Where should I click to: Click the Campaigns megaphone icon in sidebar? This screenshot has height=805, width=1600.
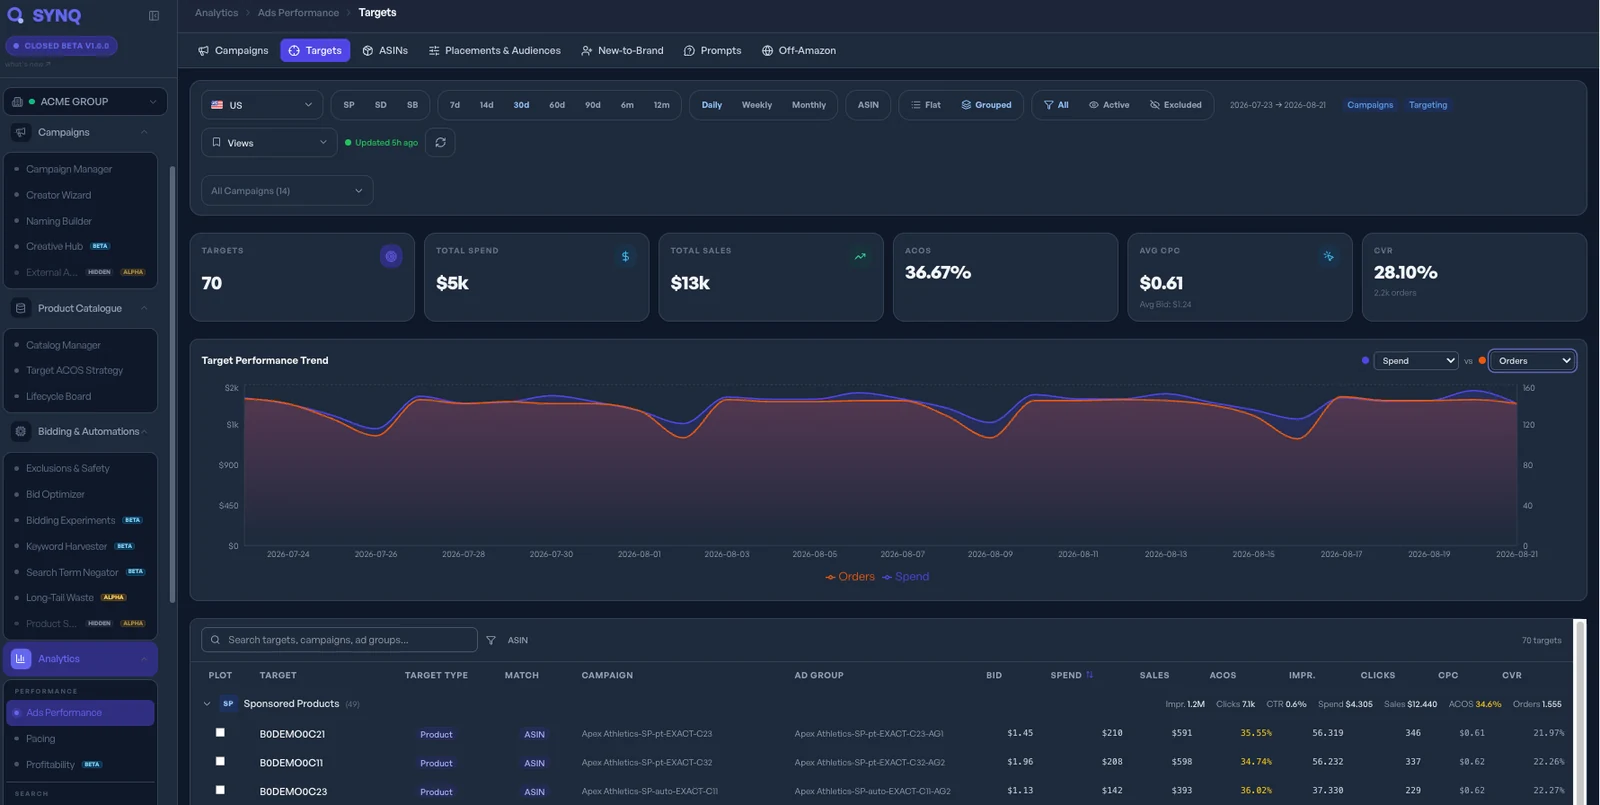pyautogui.click(x=21, y=133)
